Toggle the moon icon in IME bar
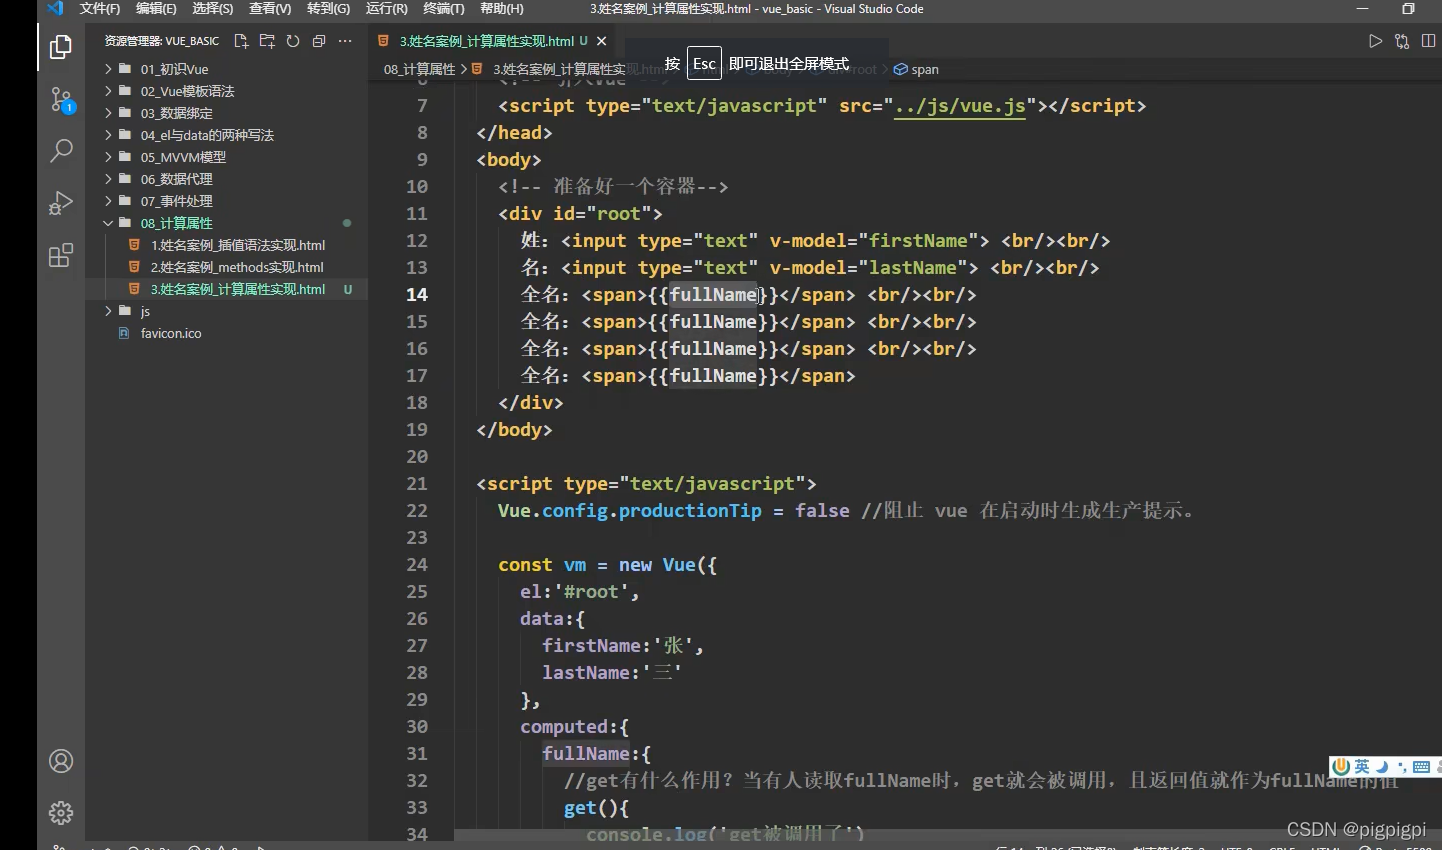This screenshot has width=1442, height=850. pyautogui.click(x=1382, y=767)
